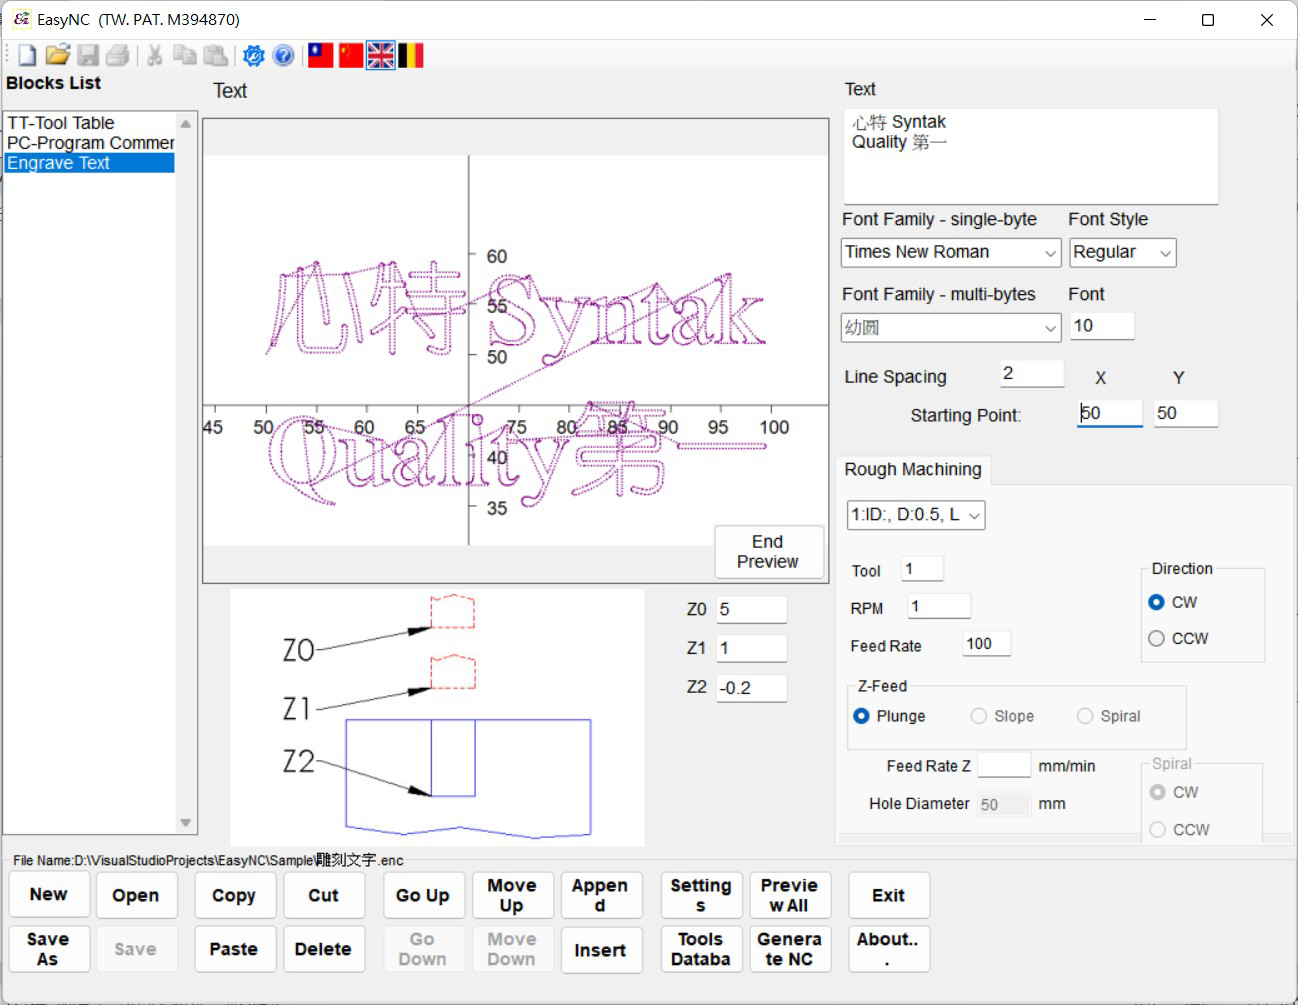Choose Spiral Z-Feed mode
This screenshot has height=1005, width=1298.
[1108, 716]
